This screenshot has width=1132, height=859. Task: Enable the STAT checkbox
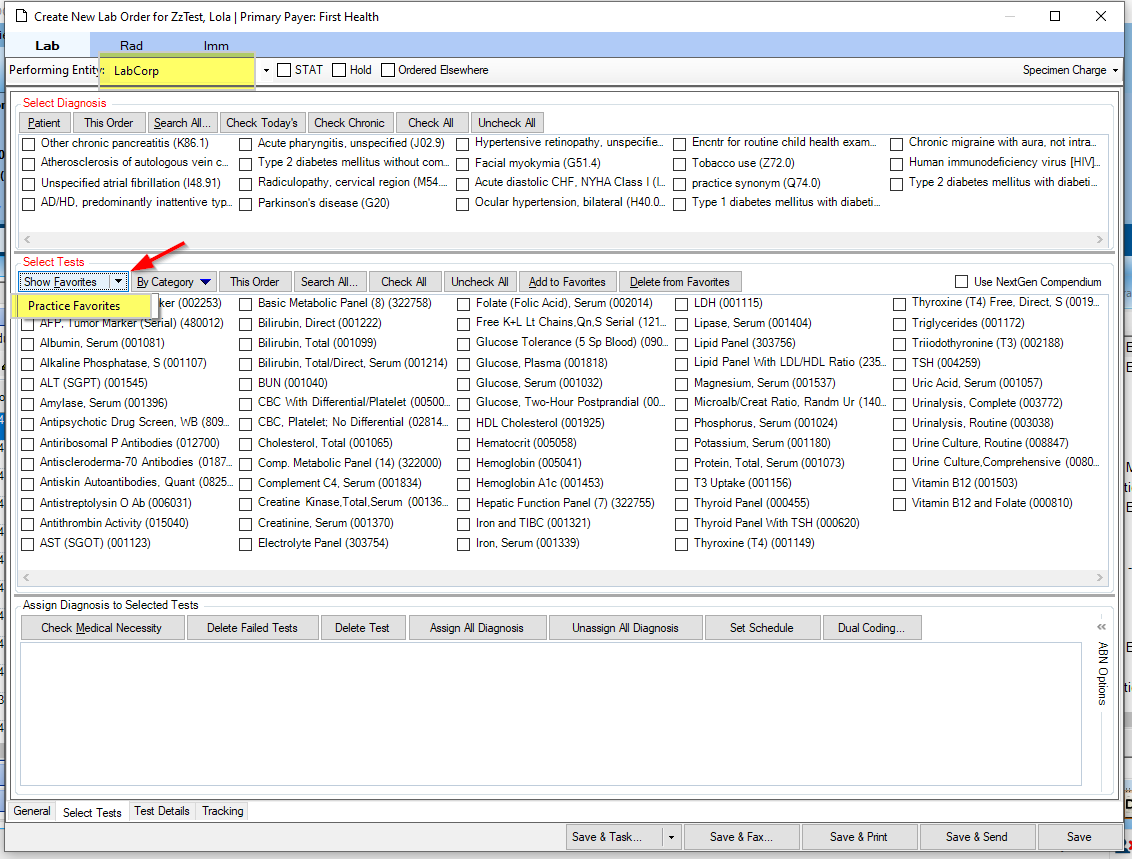[x=284, y=70]
